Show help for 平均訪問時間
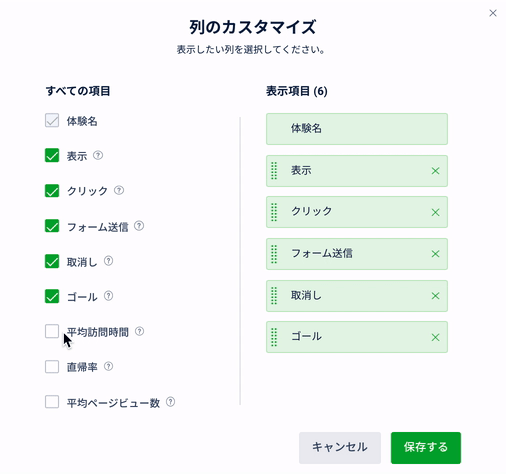The width and height of the screenshot is (506, 474). [139, 331]
